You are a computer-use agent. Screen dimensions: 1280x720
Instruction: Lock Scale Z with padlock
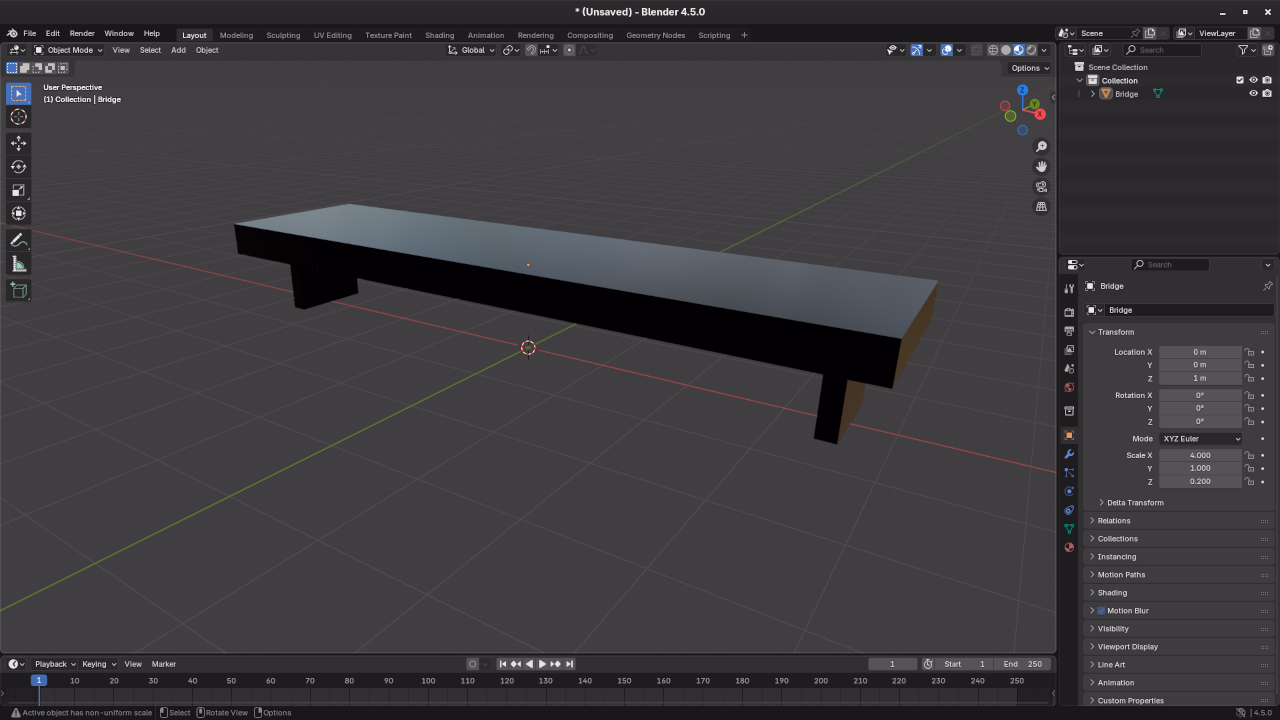coord(1249,482)
